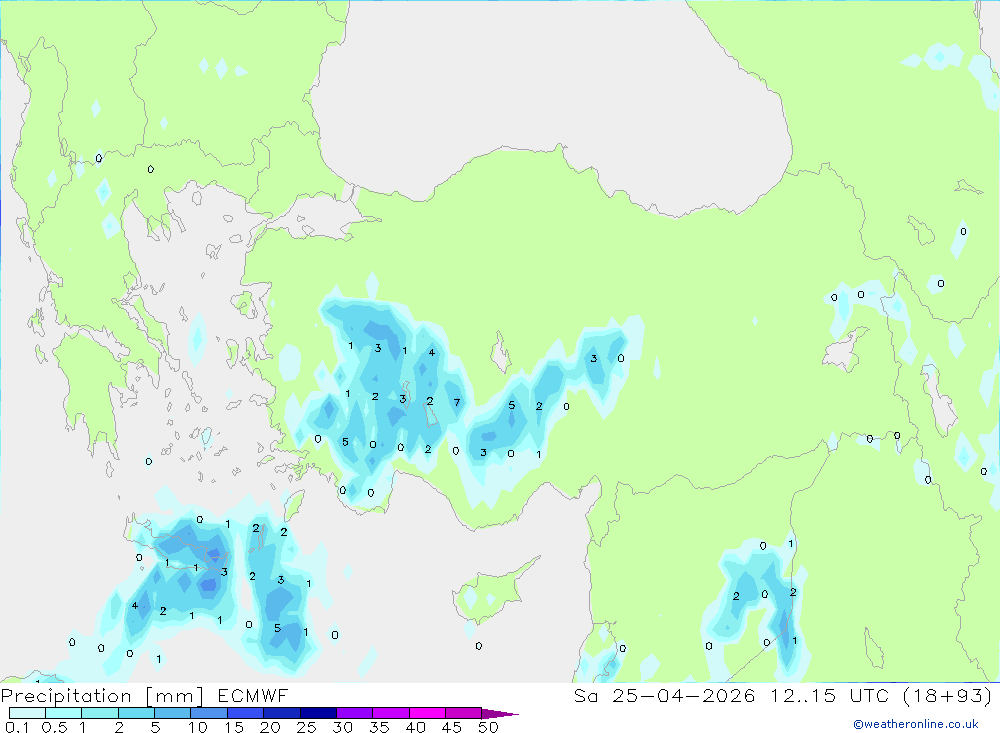Click the '50' legend scale label

pos(489,727)
